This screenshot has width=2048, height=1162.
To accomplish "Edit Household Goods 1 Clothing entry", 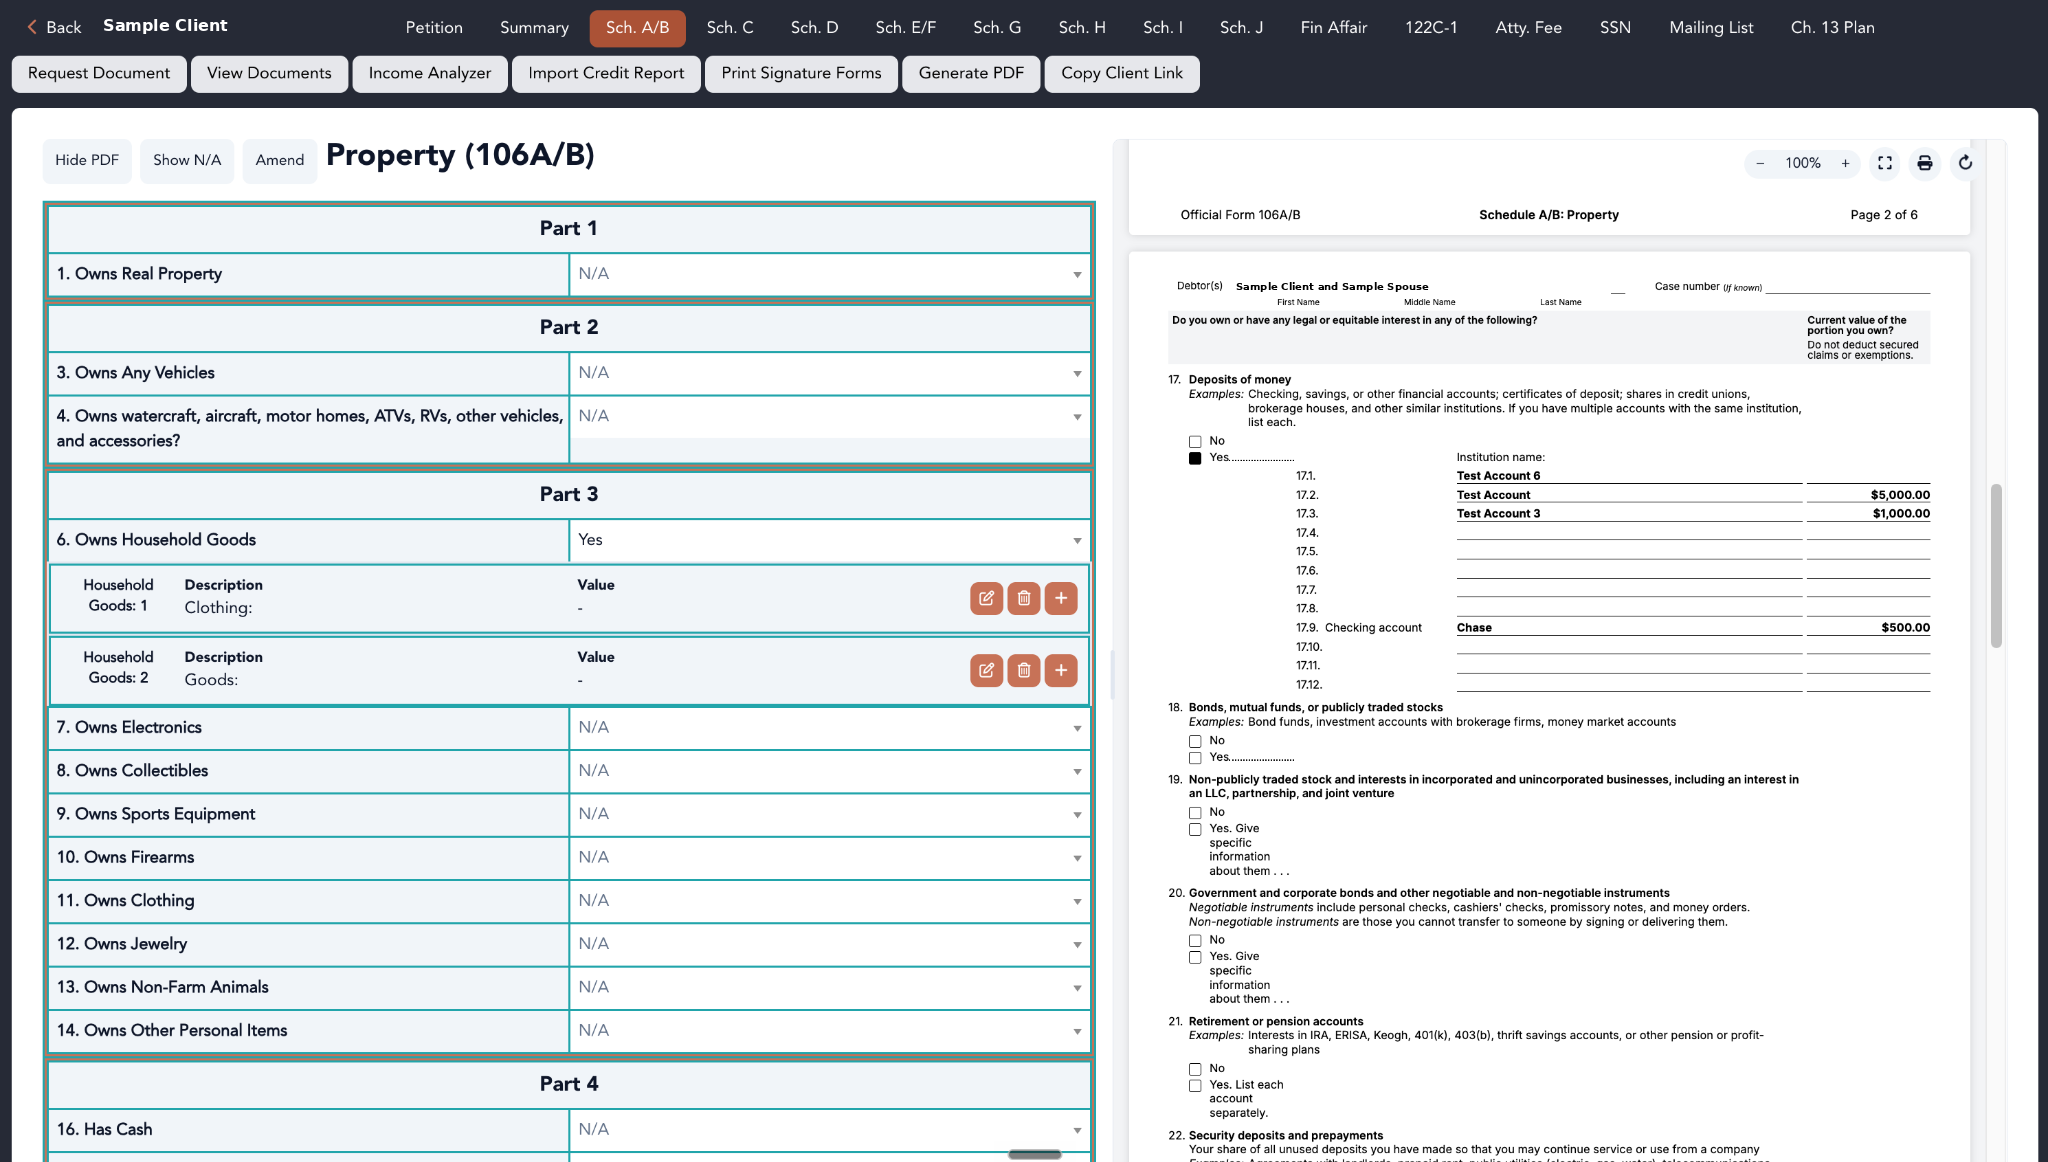I will point(986,598).
